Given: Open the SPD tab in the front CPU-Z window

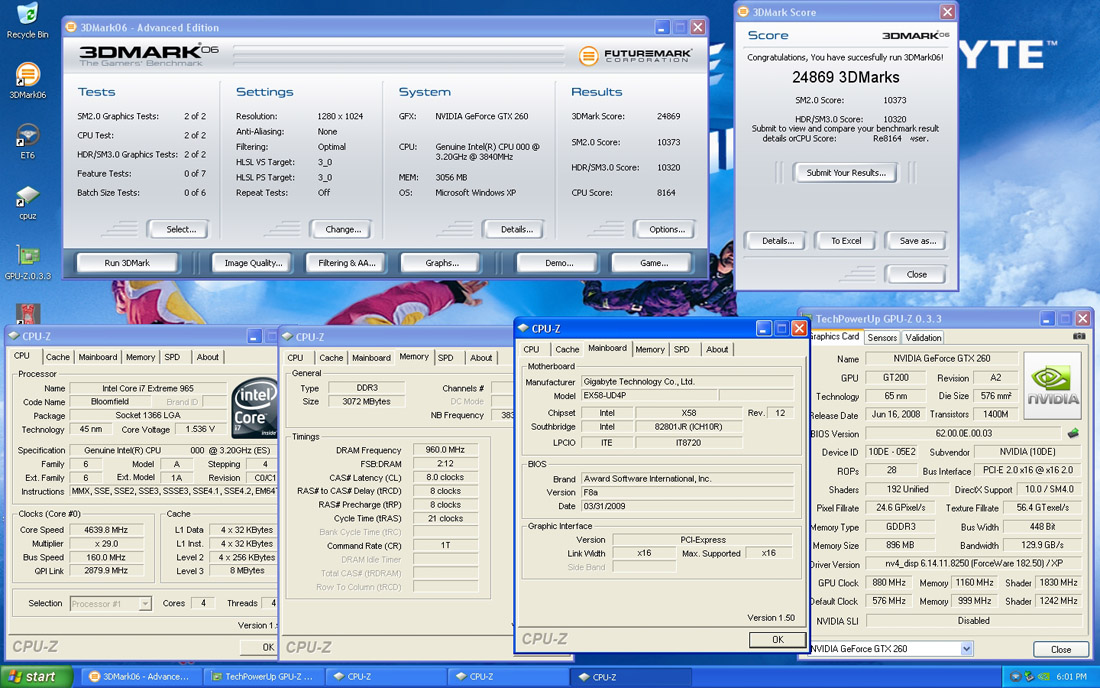Looking at the screenshot, I should (681, 349).
